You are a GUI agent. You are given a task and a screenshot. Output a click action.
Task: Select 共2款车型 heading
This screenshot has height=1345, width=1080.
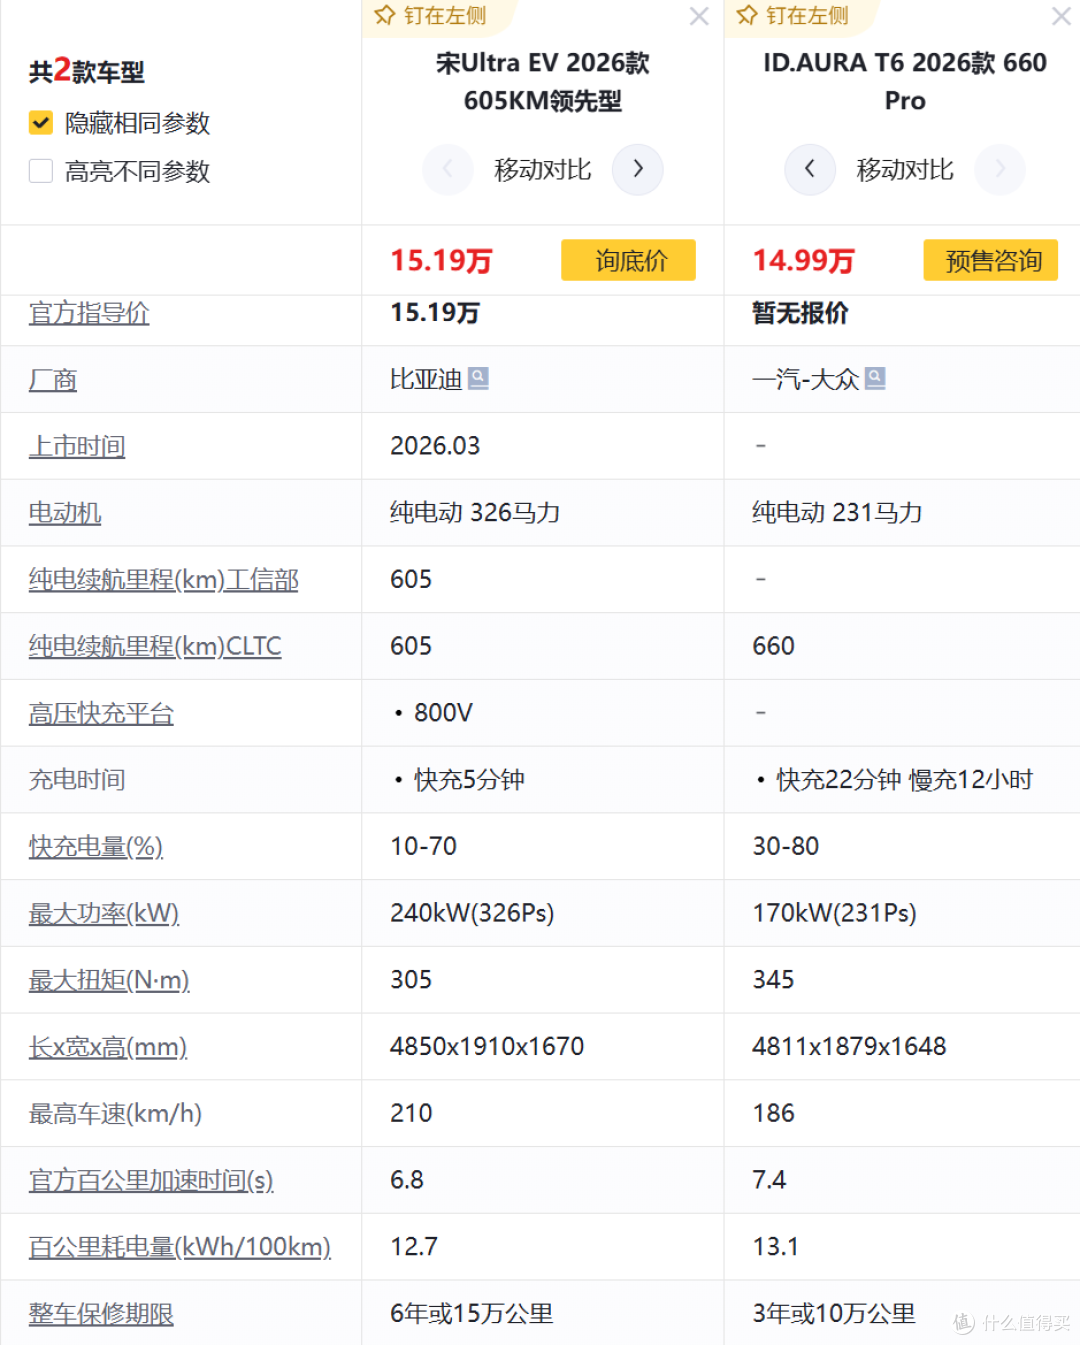tap(87, 71)
